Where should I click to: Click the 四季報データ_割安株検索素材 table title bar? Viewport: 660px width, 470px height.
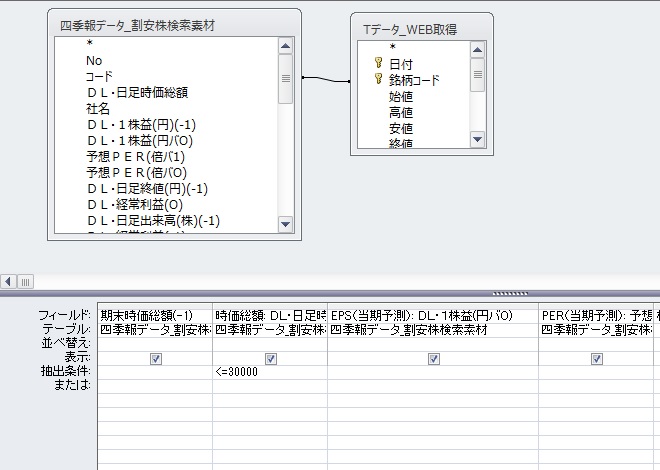pyautogui.click(x=150, y=25)
